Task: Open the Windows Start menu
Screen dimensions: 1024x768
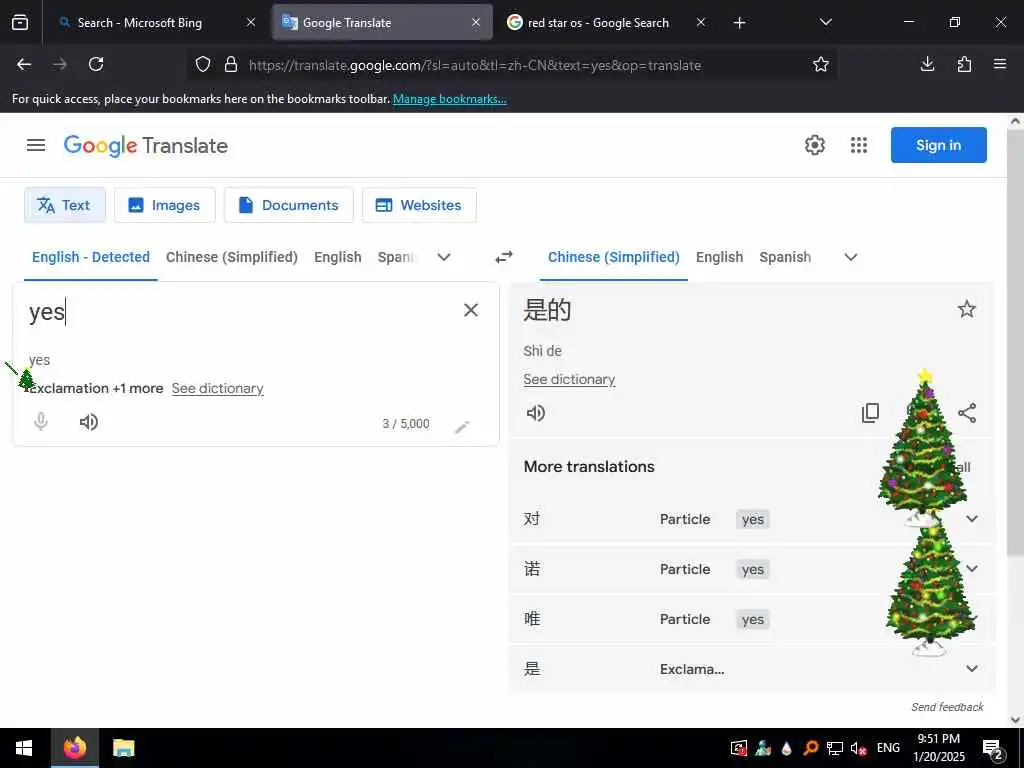Action: point(24,748)
